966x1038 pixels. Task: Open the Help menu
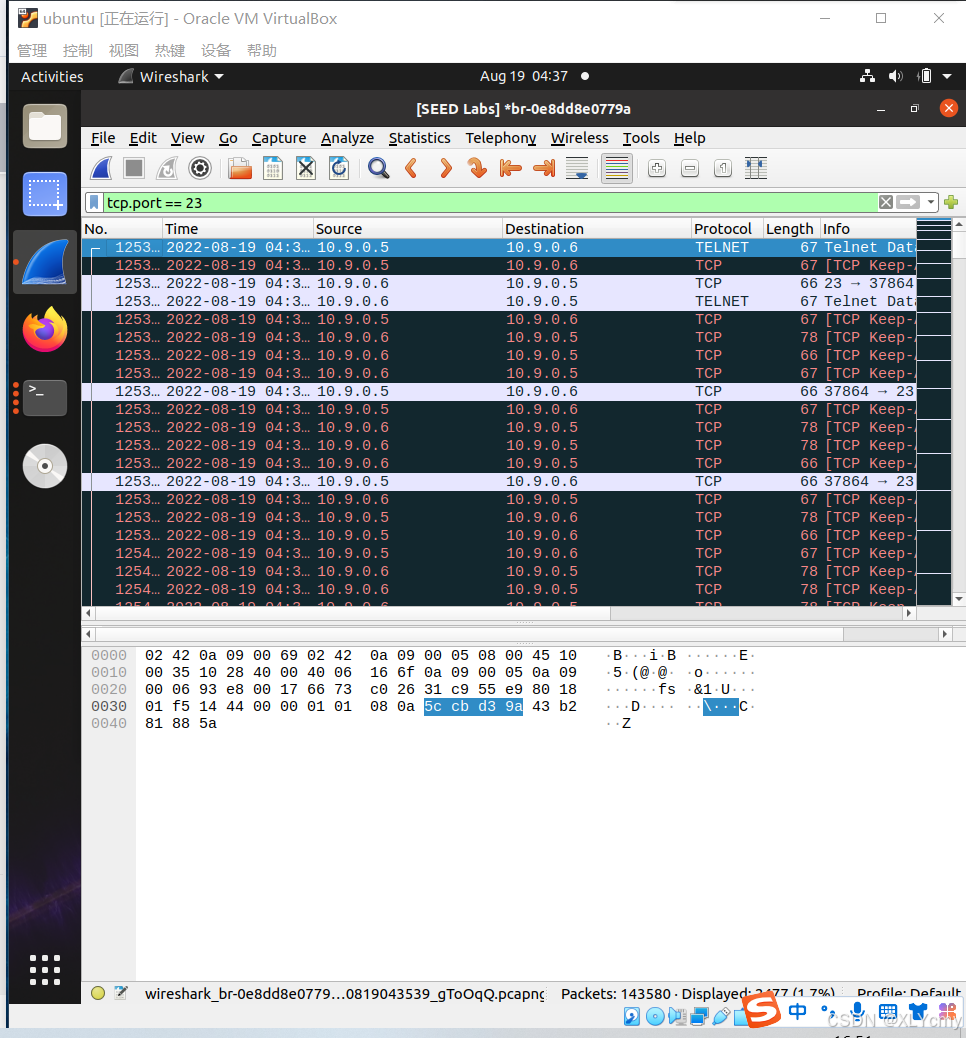(x=689, y=138)
